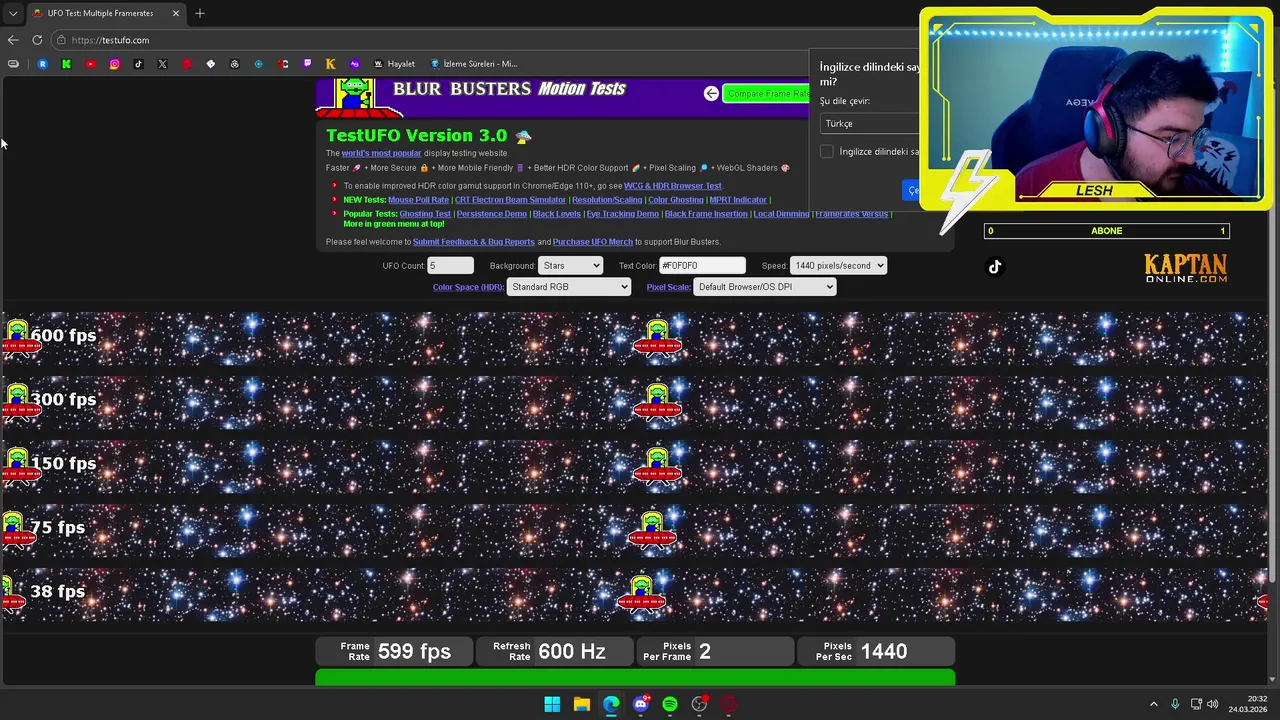Image resolution: width=1280 pixels, height=720 pixels.
Task: Click the Microsoft Edge taskbar icon
Action: pos(611,704)
